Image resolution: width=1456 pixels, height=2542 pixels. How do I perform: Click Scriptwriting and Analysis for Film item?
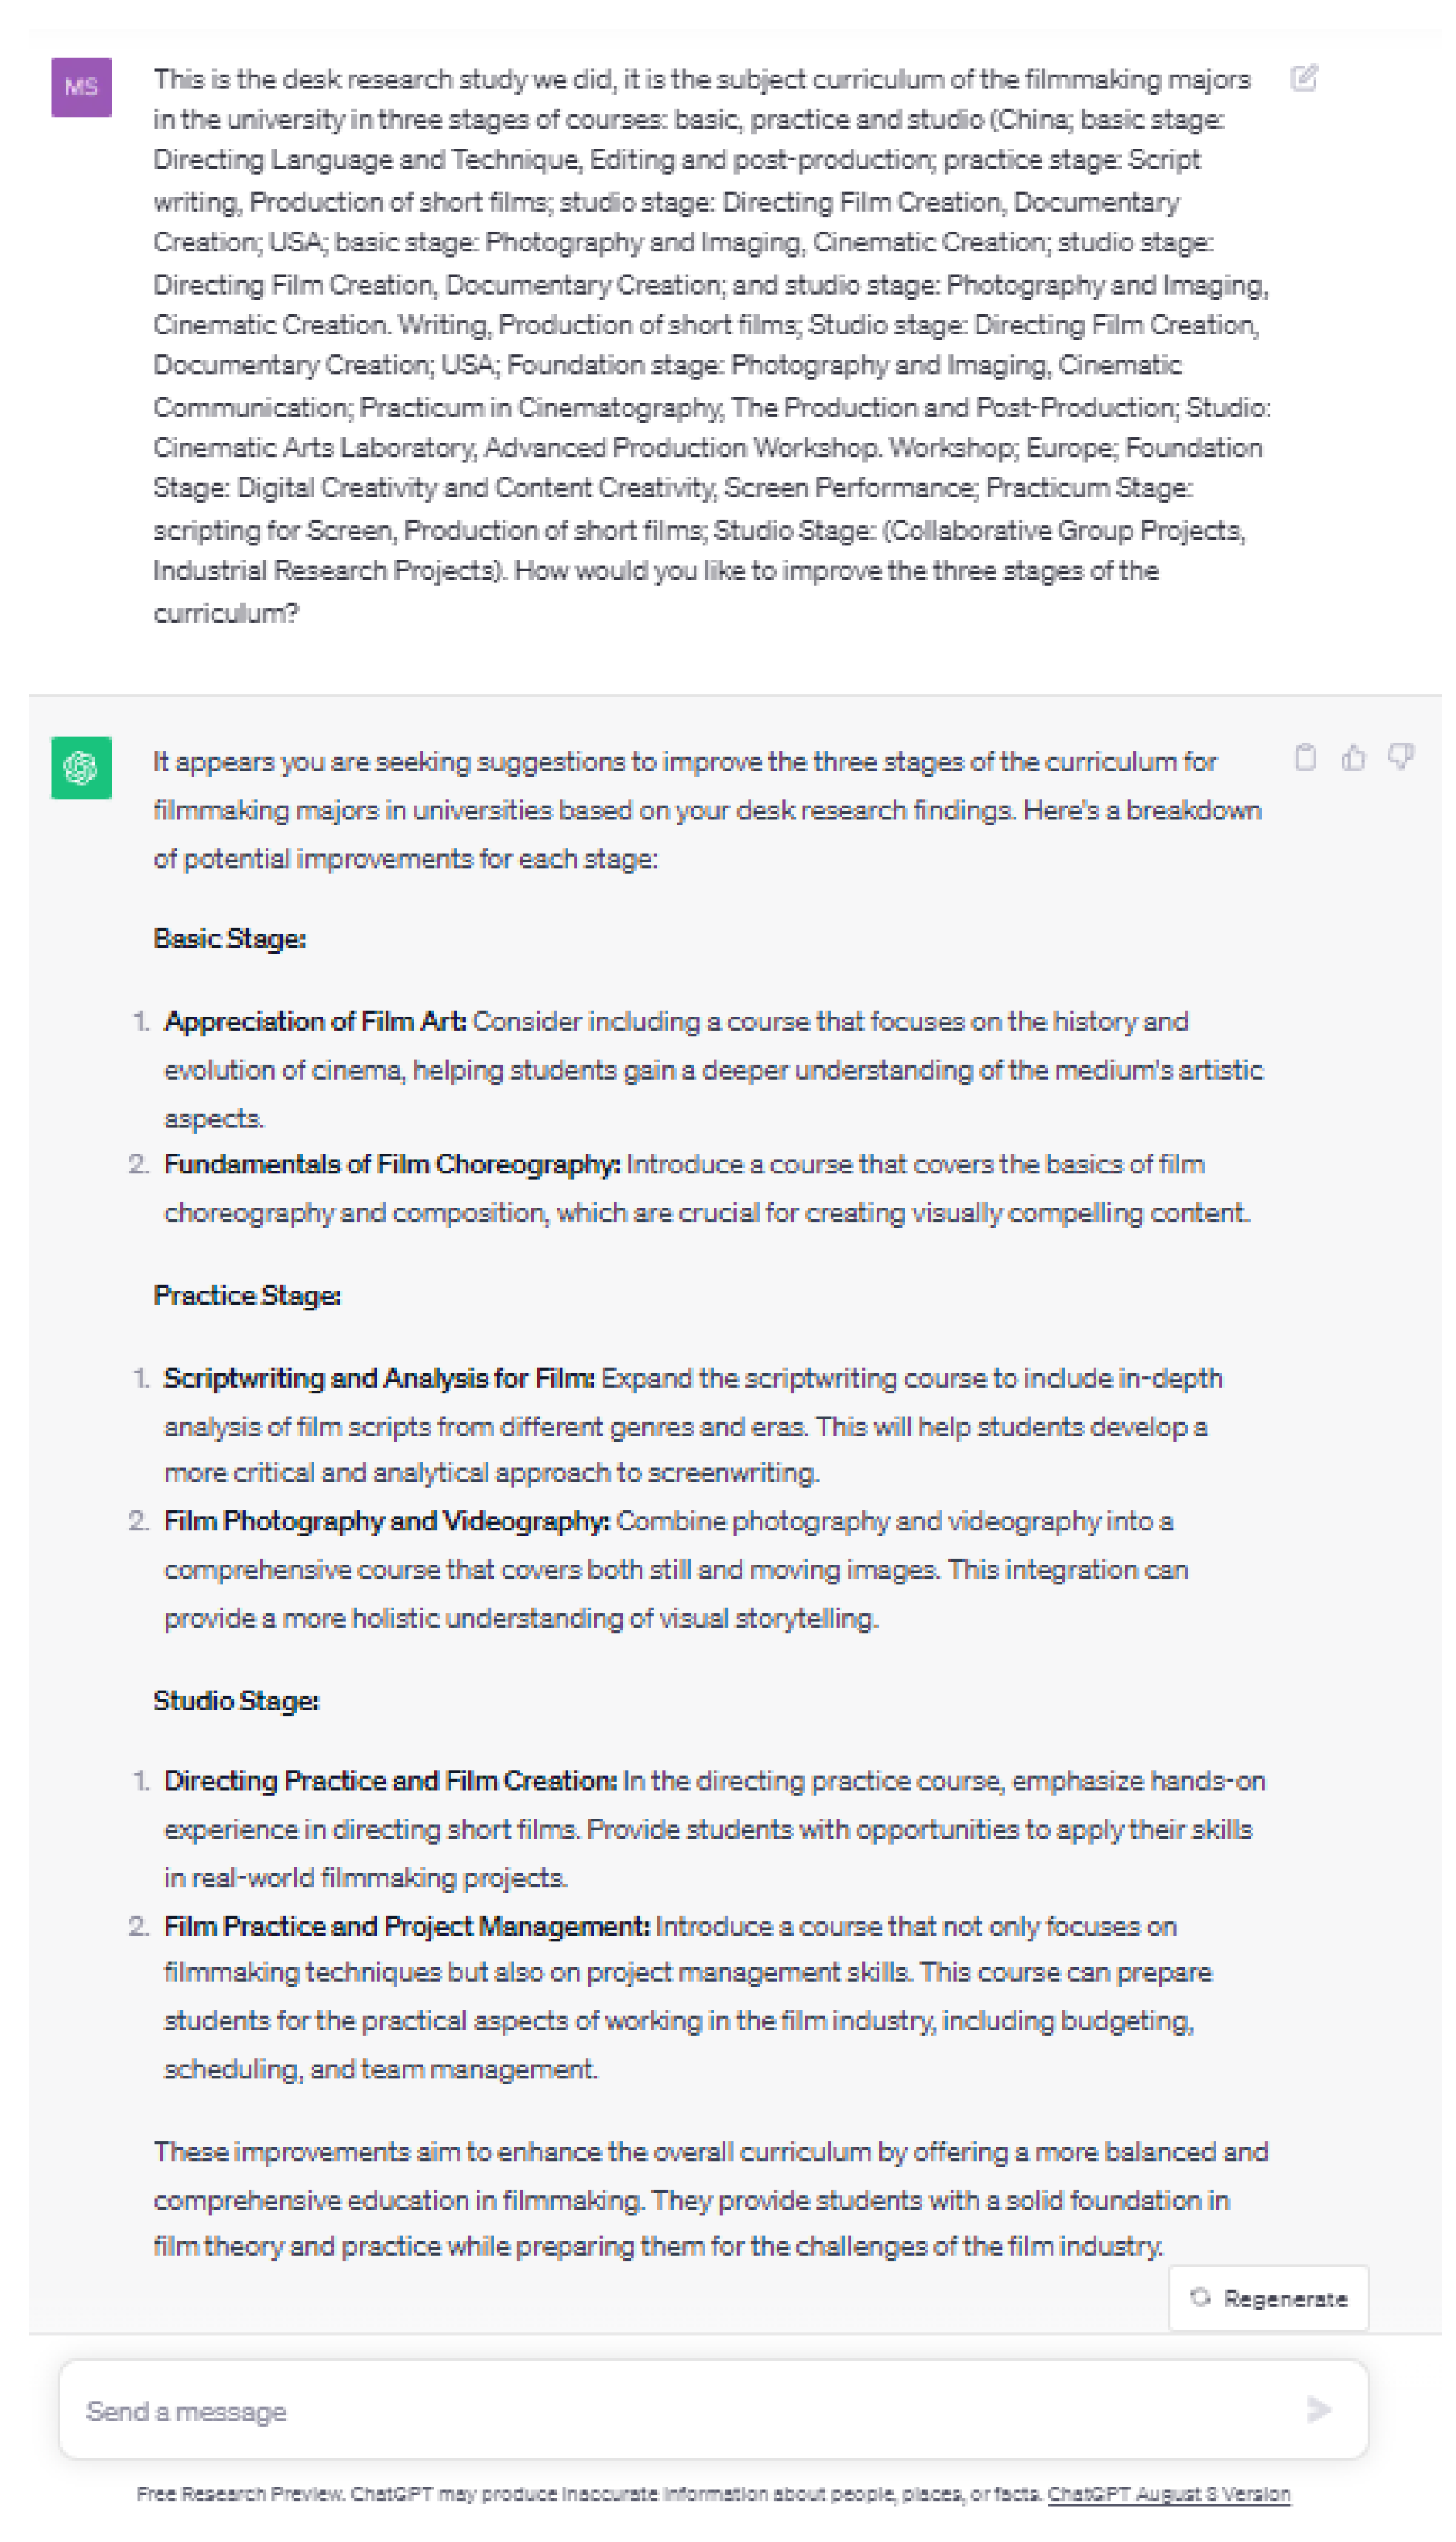coord(379,1378)
